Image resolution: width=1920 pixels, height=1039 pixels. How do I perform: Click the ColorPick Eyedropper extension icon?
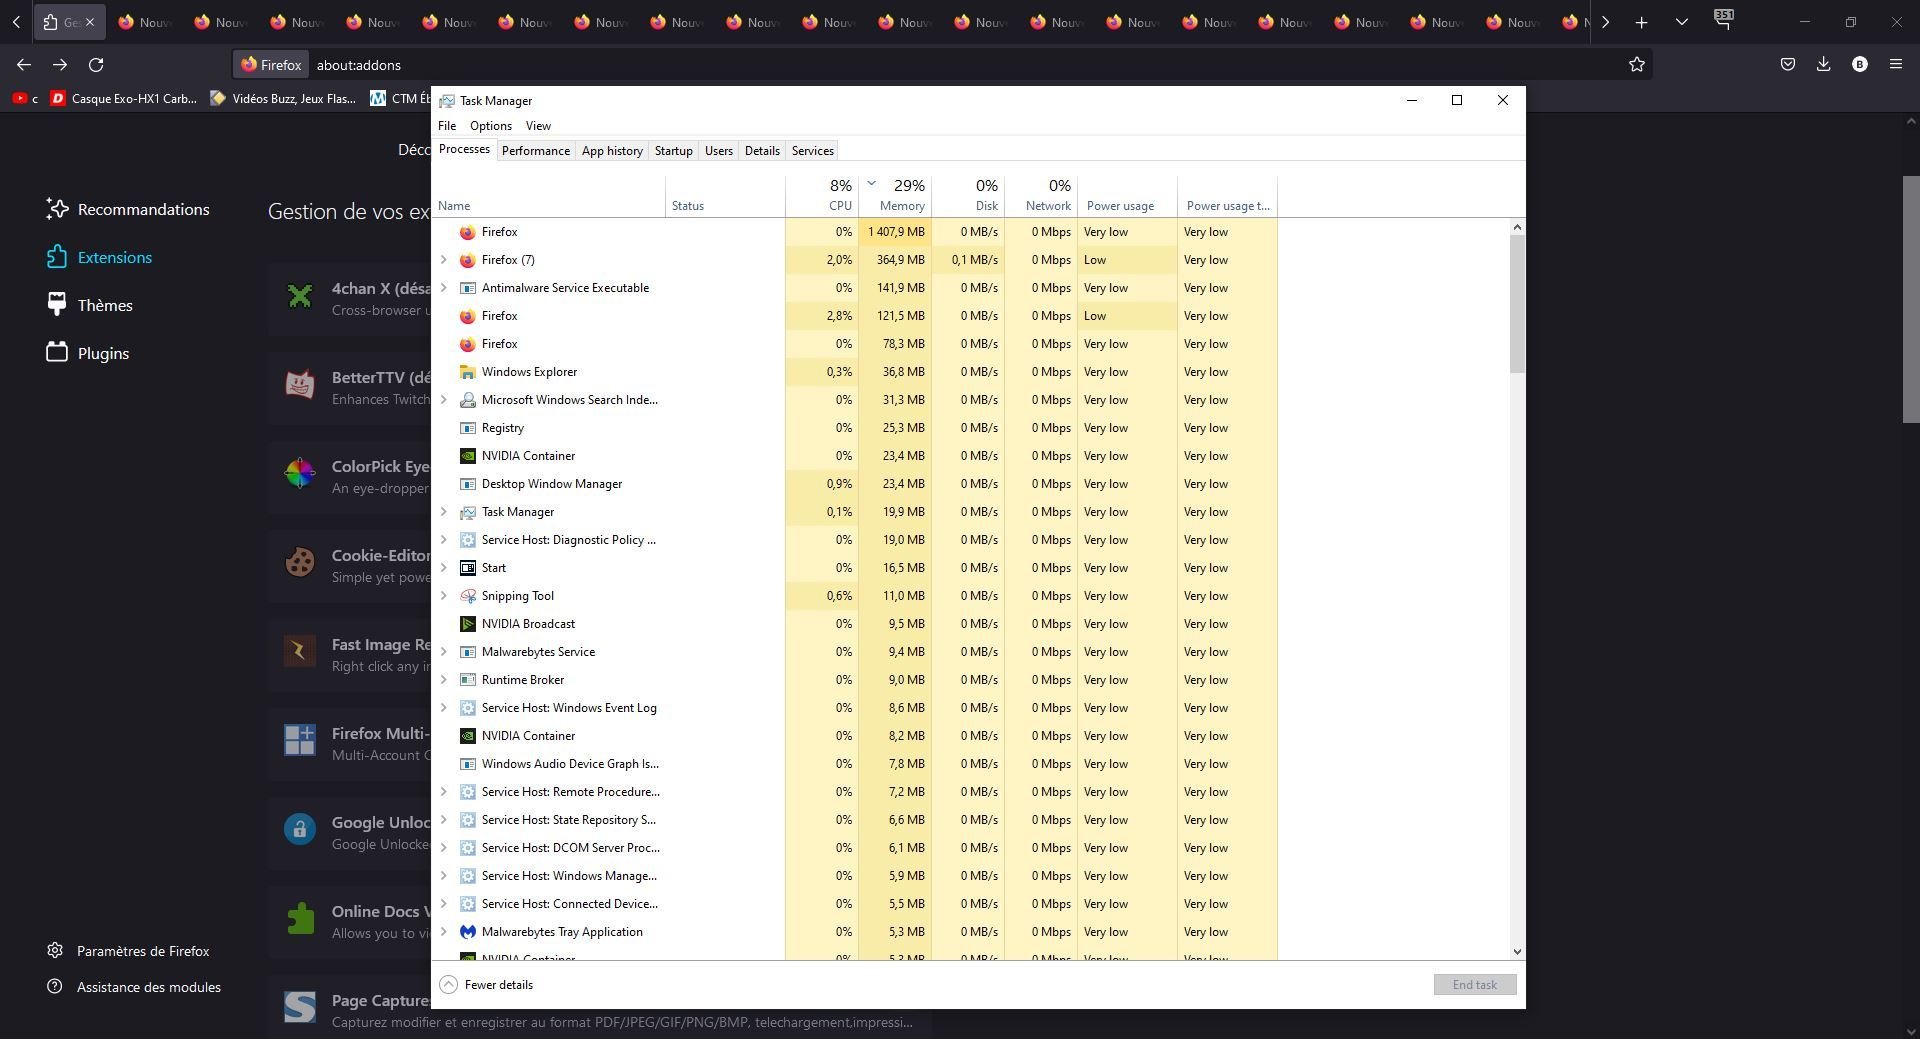click(300, 473)
